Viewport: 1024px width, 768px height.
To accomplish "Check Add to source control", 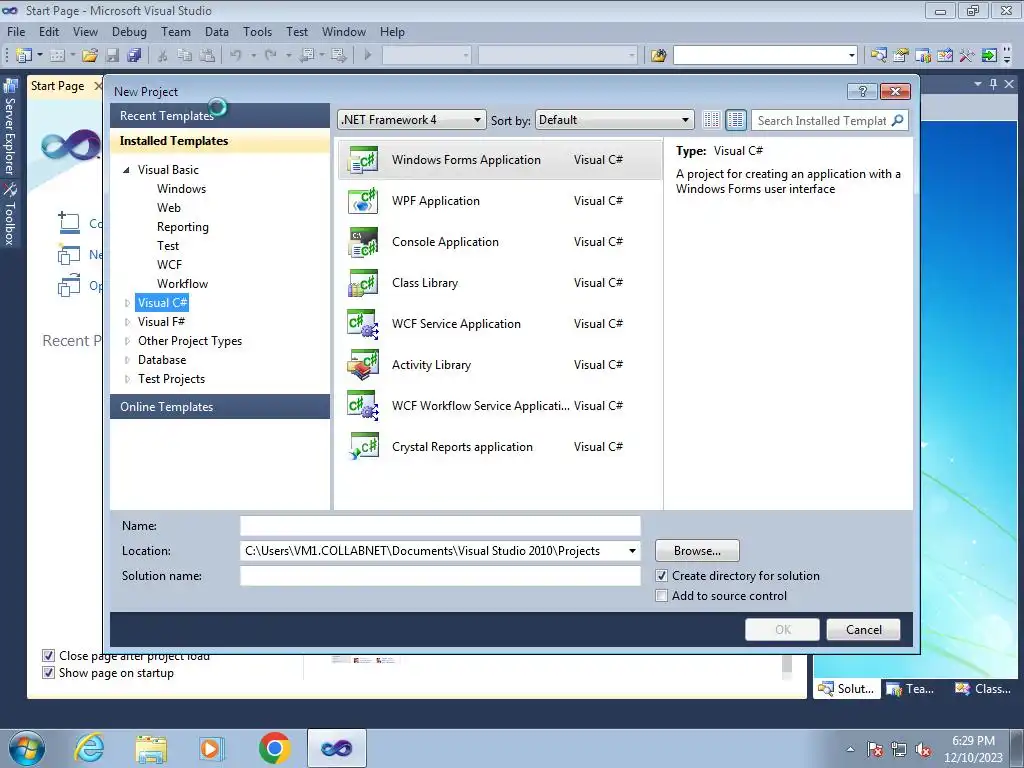I will (x=662, y=596).
